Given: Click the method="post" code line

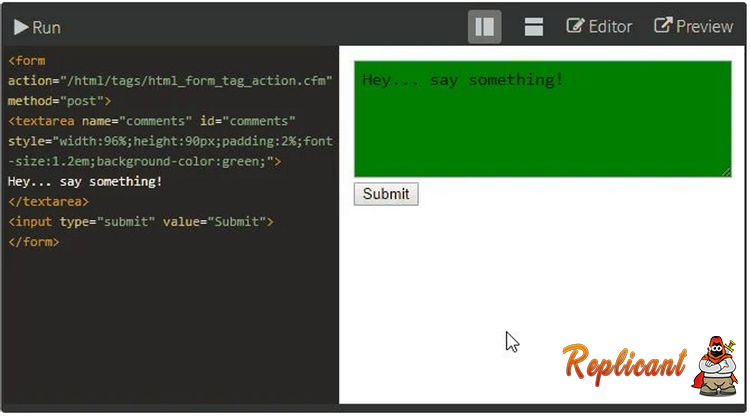Looking at the screenshot, I should [x=59, y=101].
